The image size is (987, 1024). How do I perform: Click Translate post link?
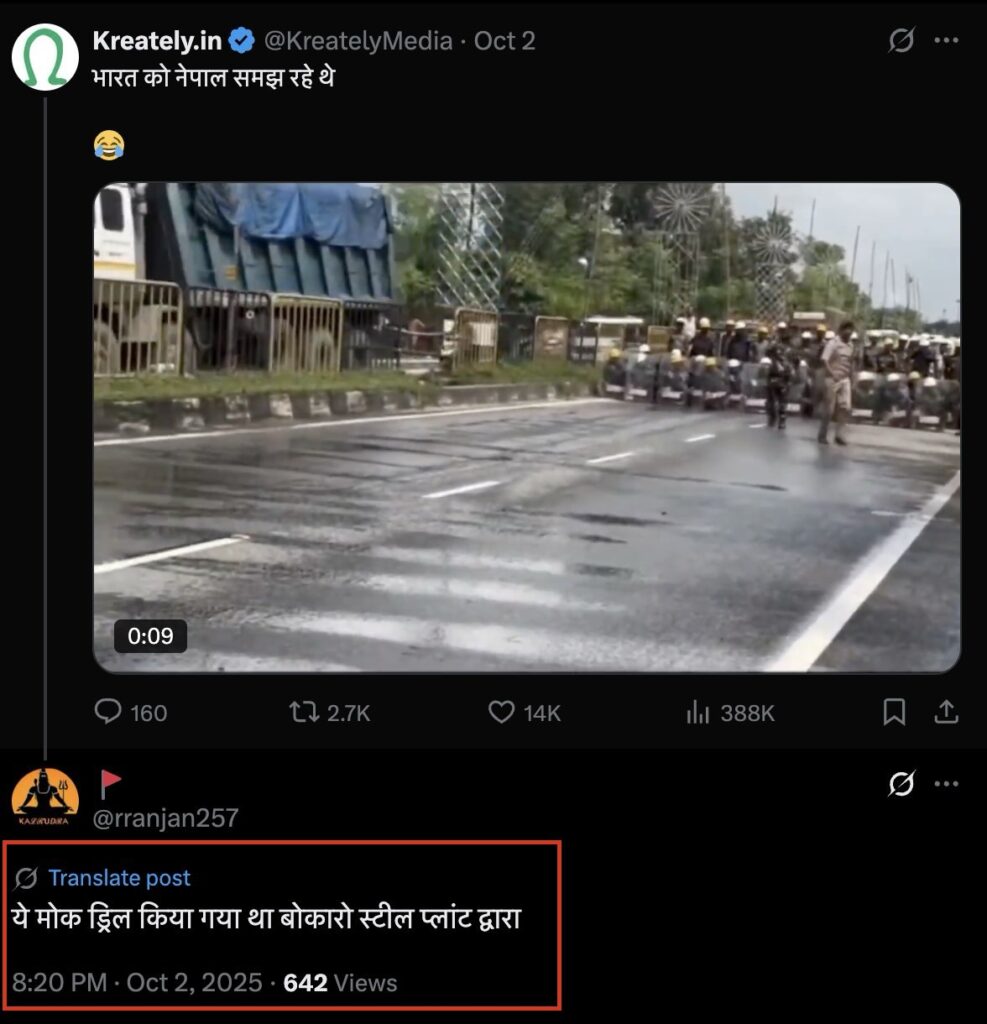coord(119,878)
